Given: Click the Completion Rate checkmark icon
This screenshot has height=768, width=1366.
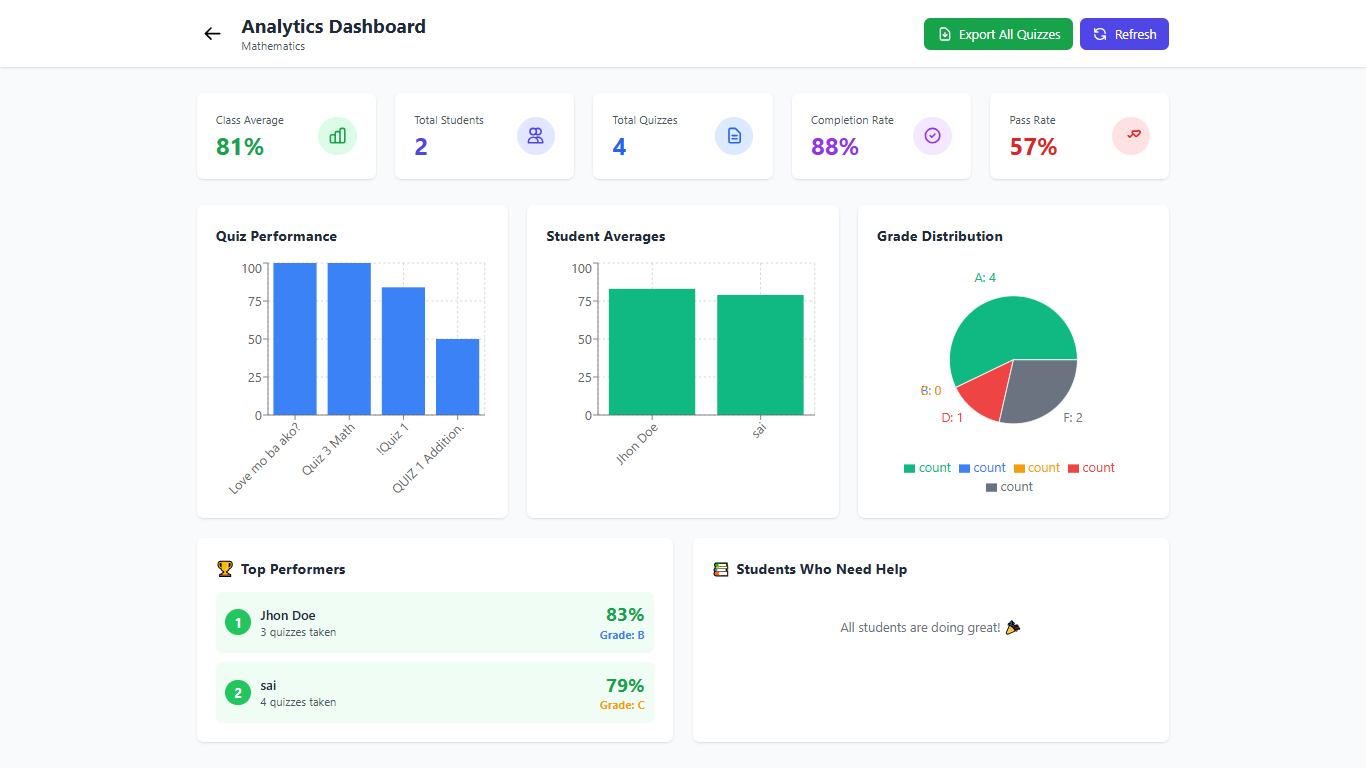Looking at the screenshot, I should click(x=932, y=136).
